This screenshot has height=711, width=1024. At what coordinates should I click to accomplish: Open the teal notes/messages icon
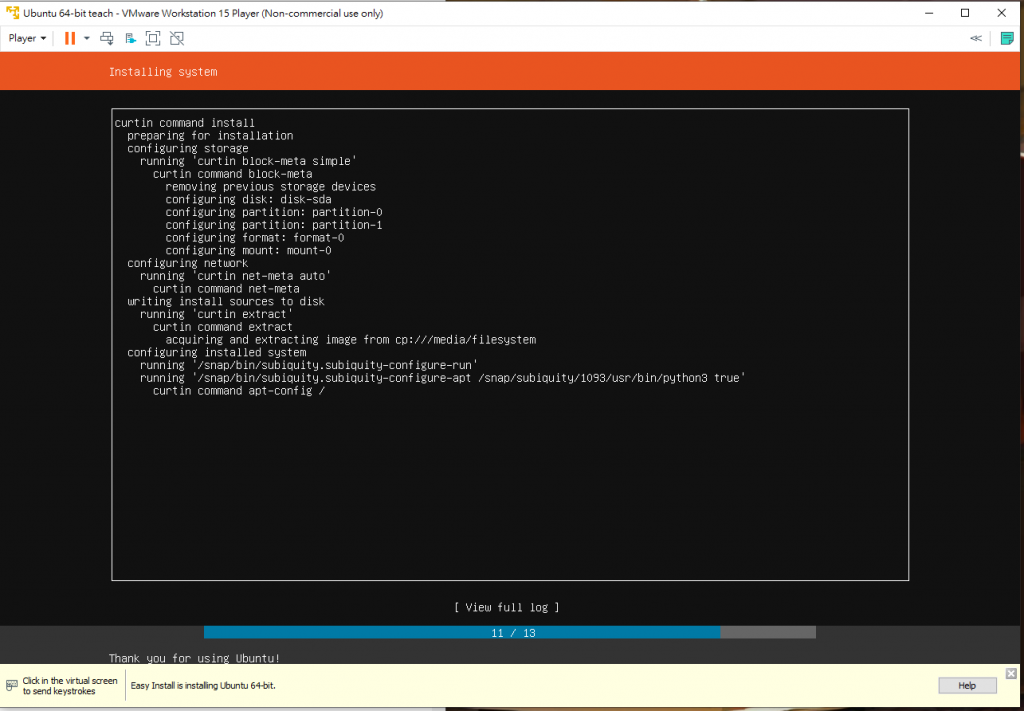(x=1007, y=39)
